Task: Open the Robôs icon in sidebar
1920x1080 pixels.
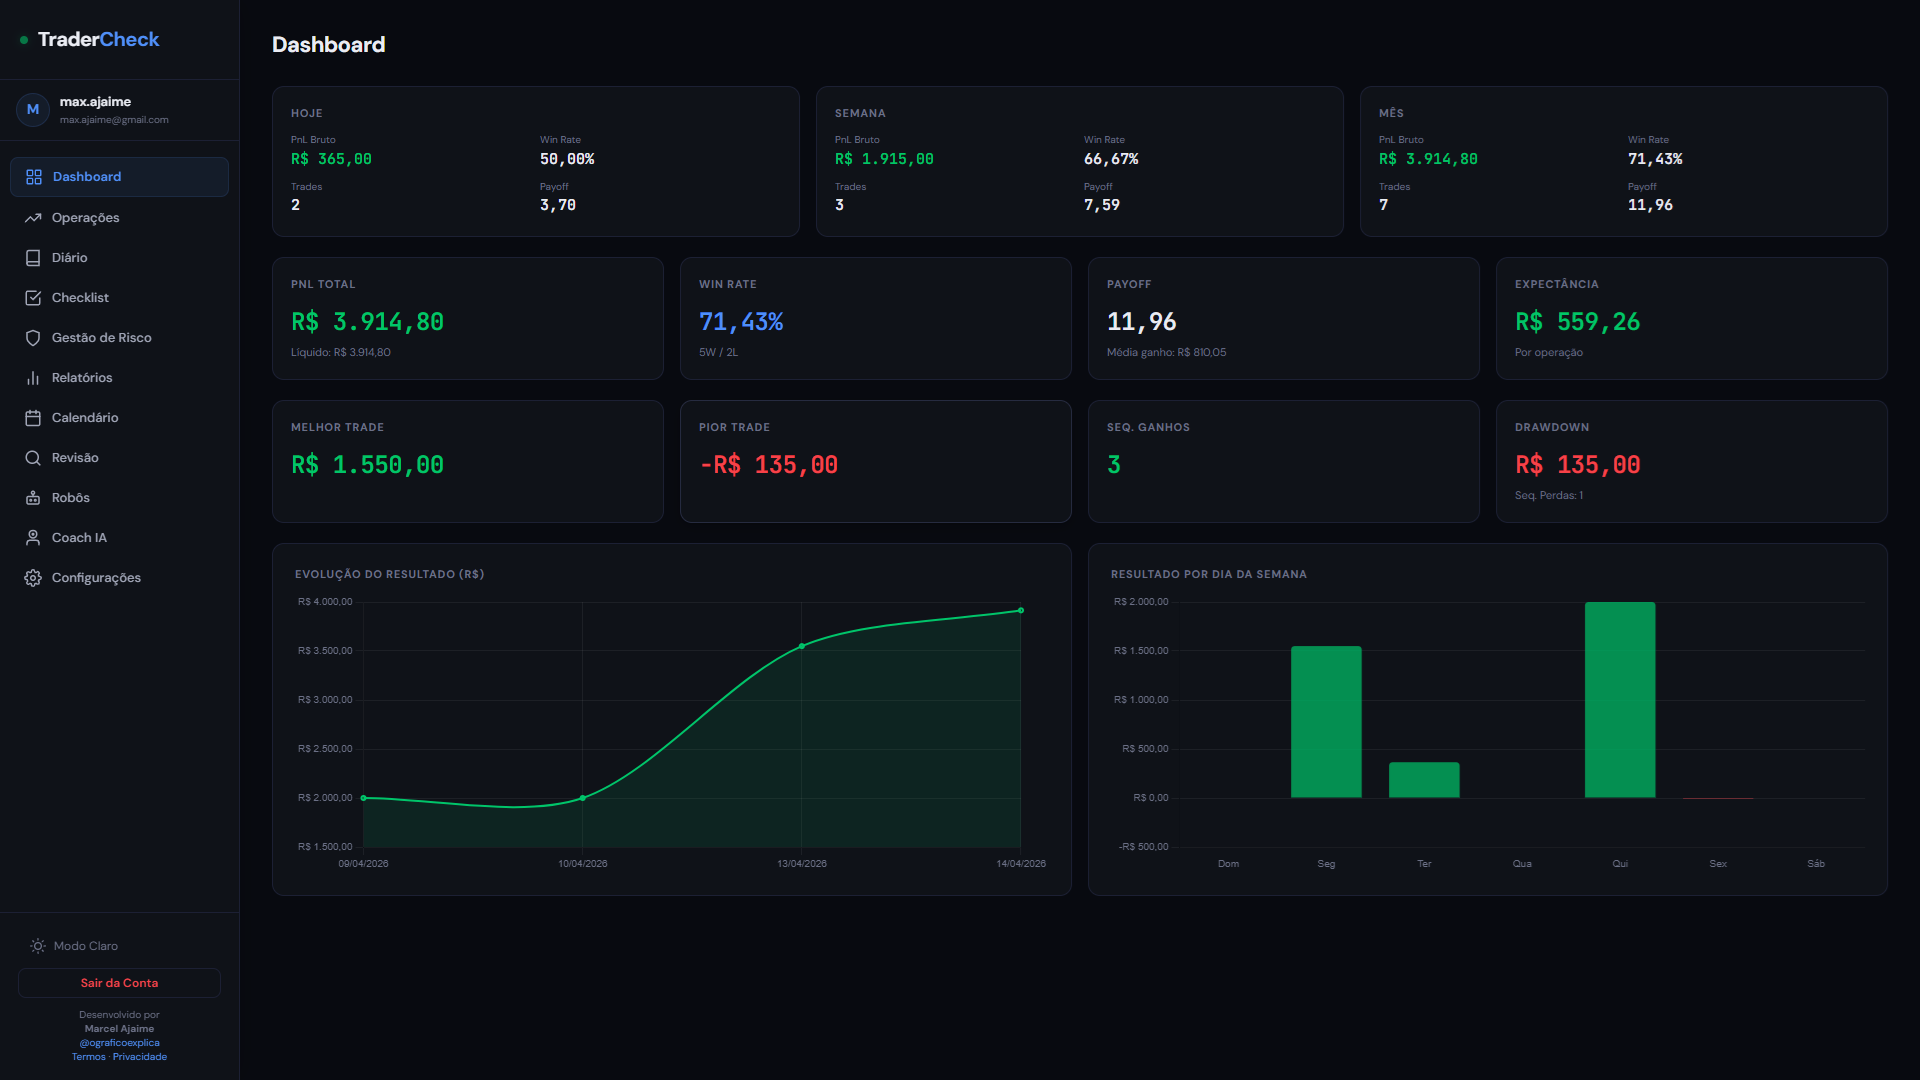Action: (x=33, y=497)
